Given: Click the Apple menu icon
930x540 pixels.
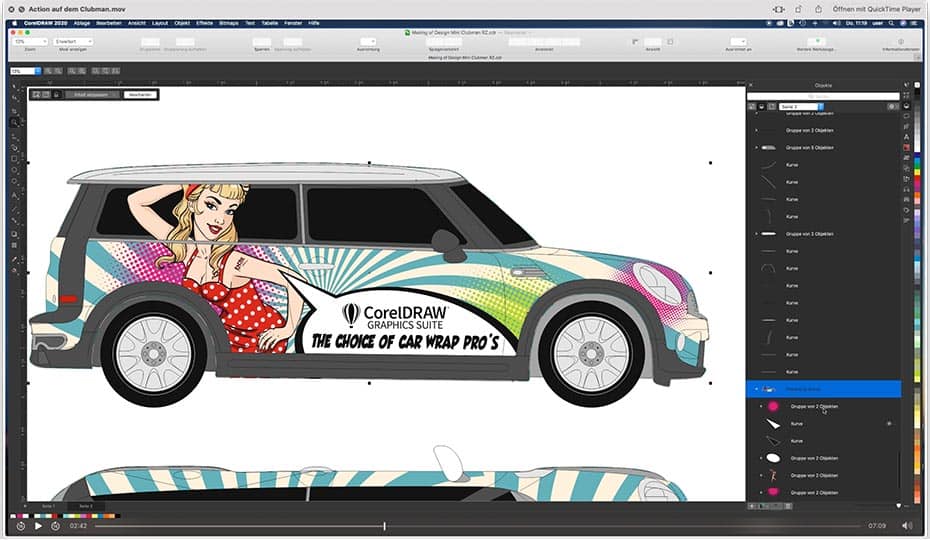Looking at the screenshot, I should [15, 23].
